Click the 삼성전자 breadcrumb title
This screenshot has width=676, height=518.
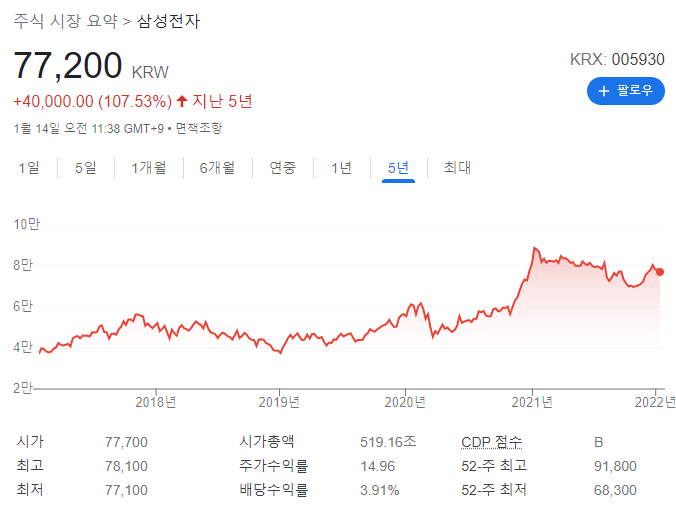tap(169, 21)
